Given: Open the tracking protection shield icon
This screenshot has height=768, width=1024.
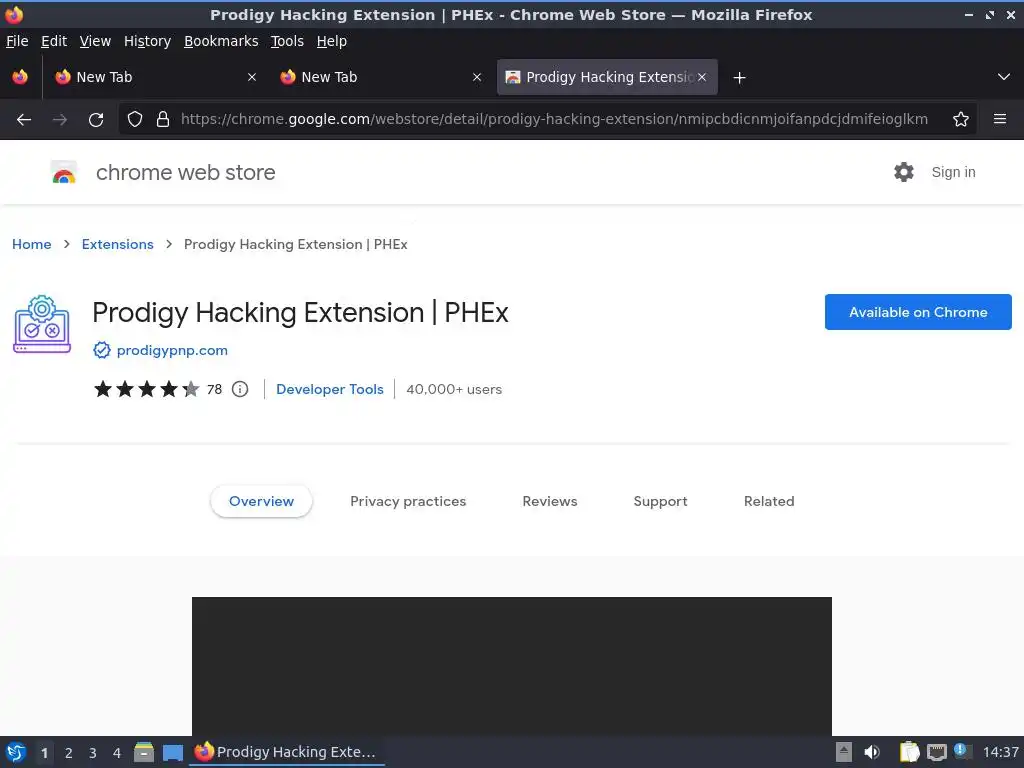Looking at the screenshot, I should (x=135, y=119).
